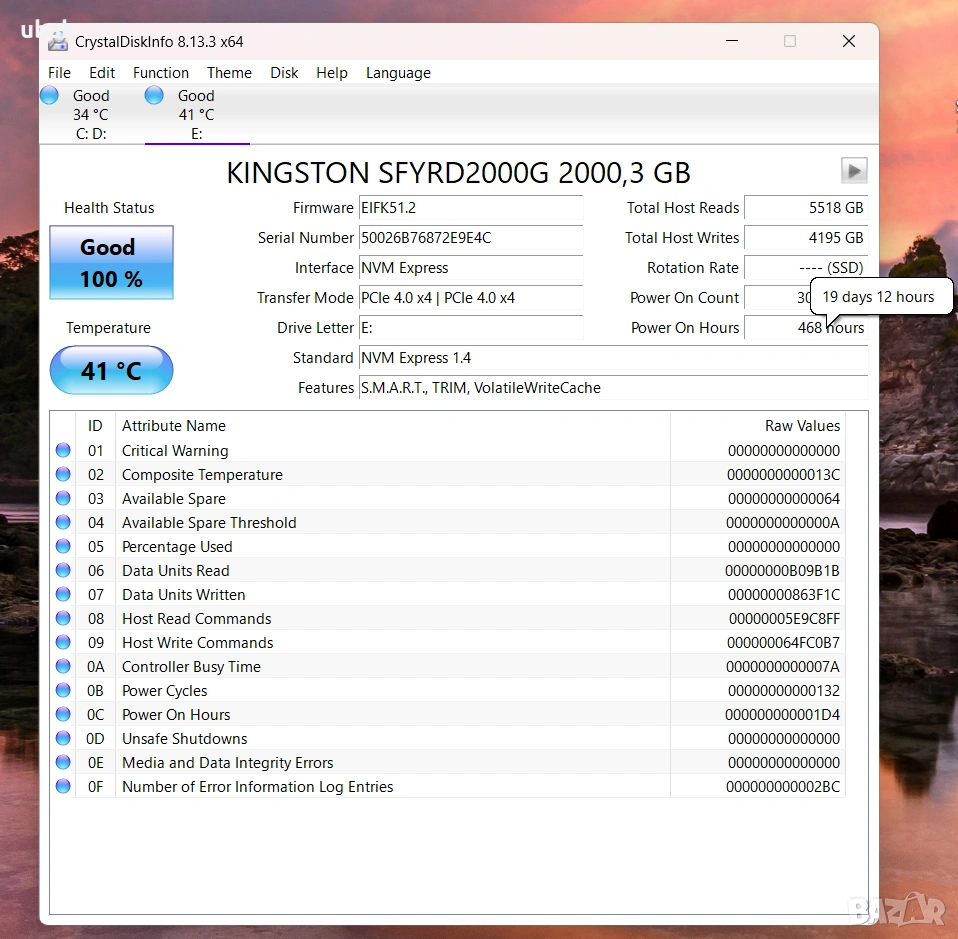Open the Language menu
The width and height of the screenshot is (958, 939).
pos(398,73)
